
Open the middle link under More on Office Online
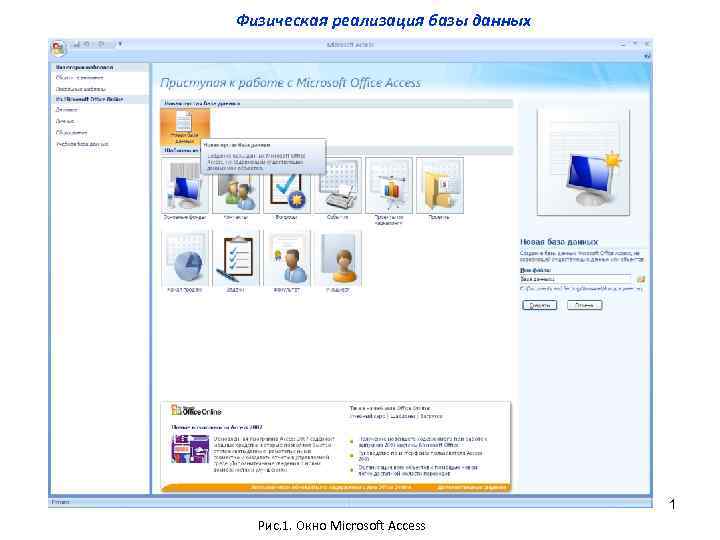coord(403,416)
